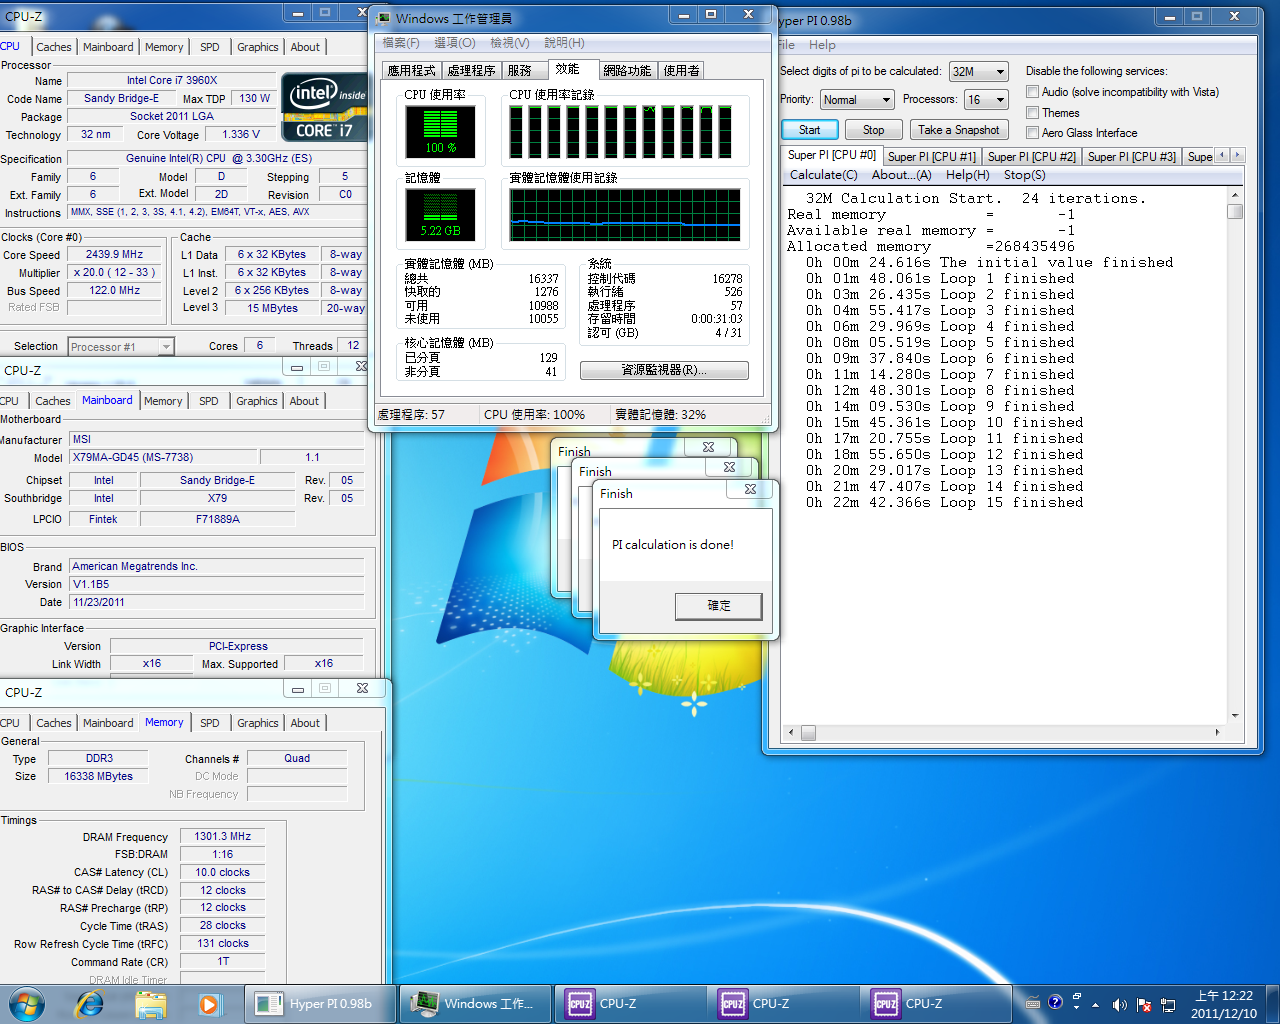Switch to Windows Task Manager taskbar button

click(474, 1004)
